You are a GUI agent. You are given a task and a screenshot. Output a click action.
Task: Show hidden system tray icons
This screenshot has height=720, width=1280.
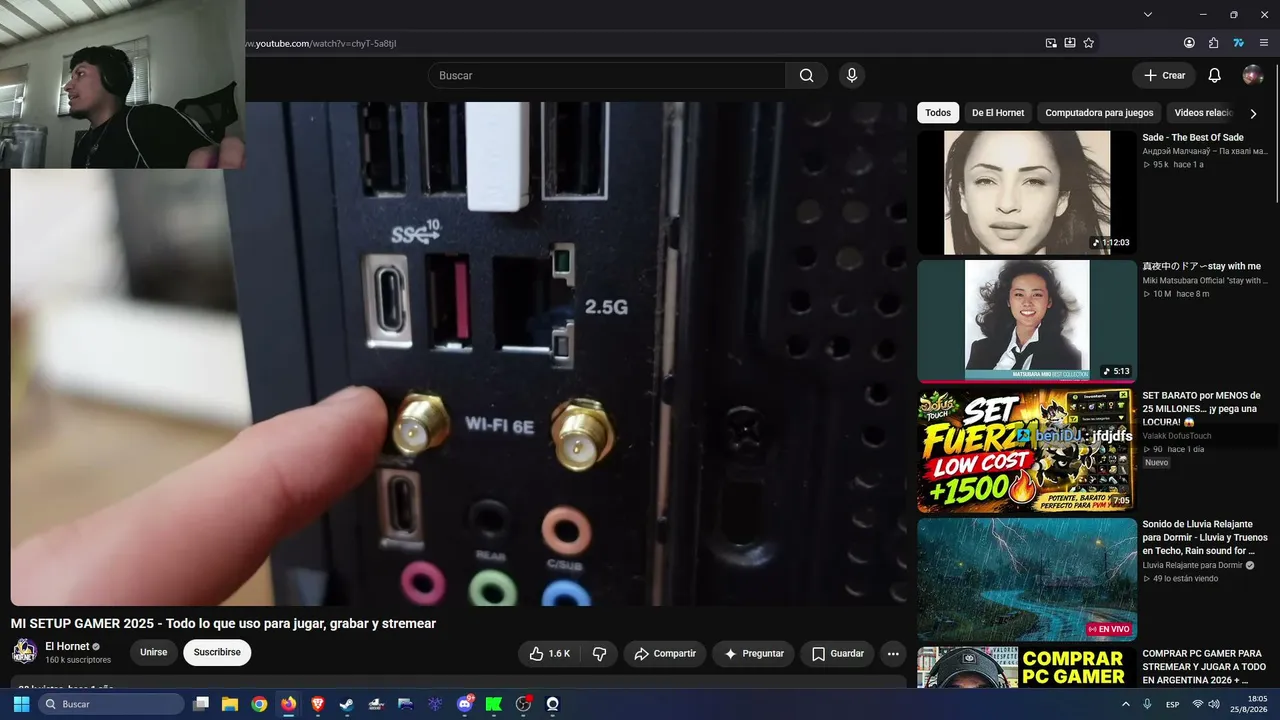click(x=1125, y=704)
